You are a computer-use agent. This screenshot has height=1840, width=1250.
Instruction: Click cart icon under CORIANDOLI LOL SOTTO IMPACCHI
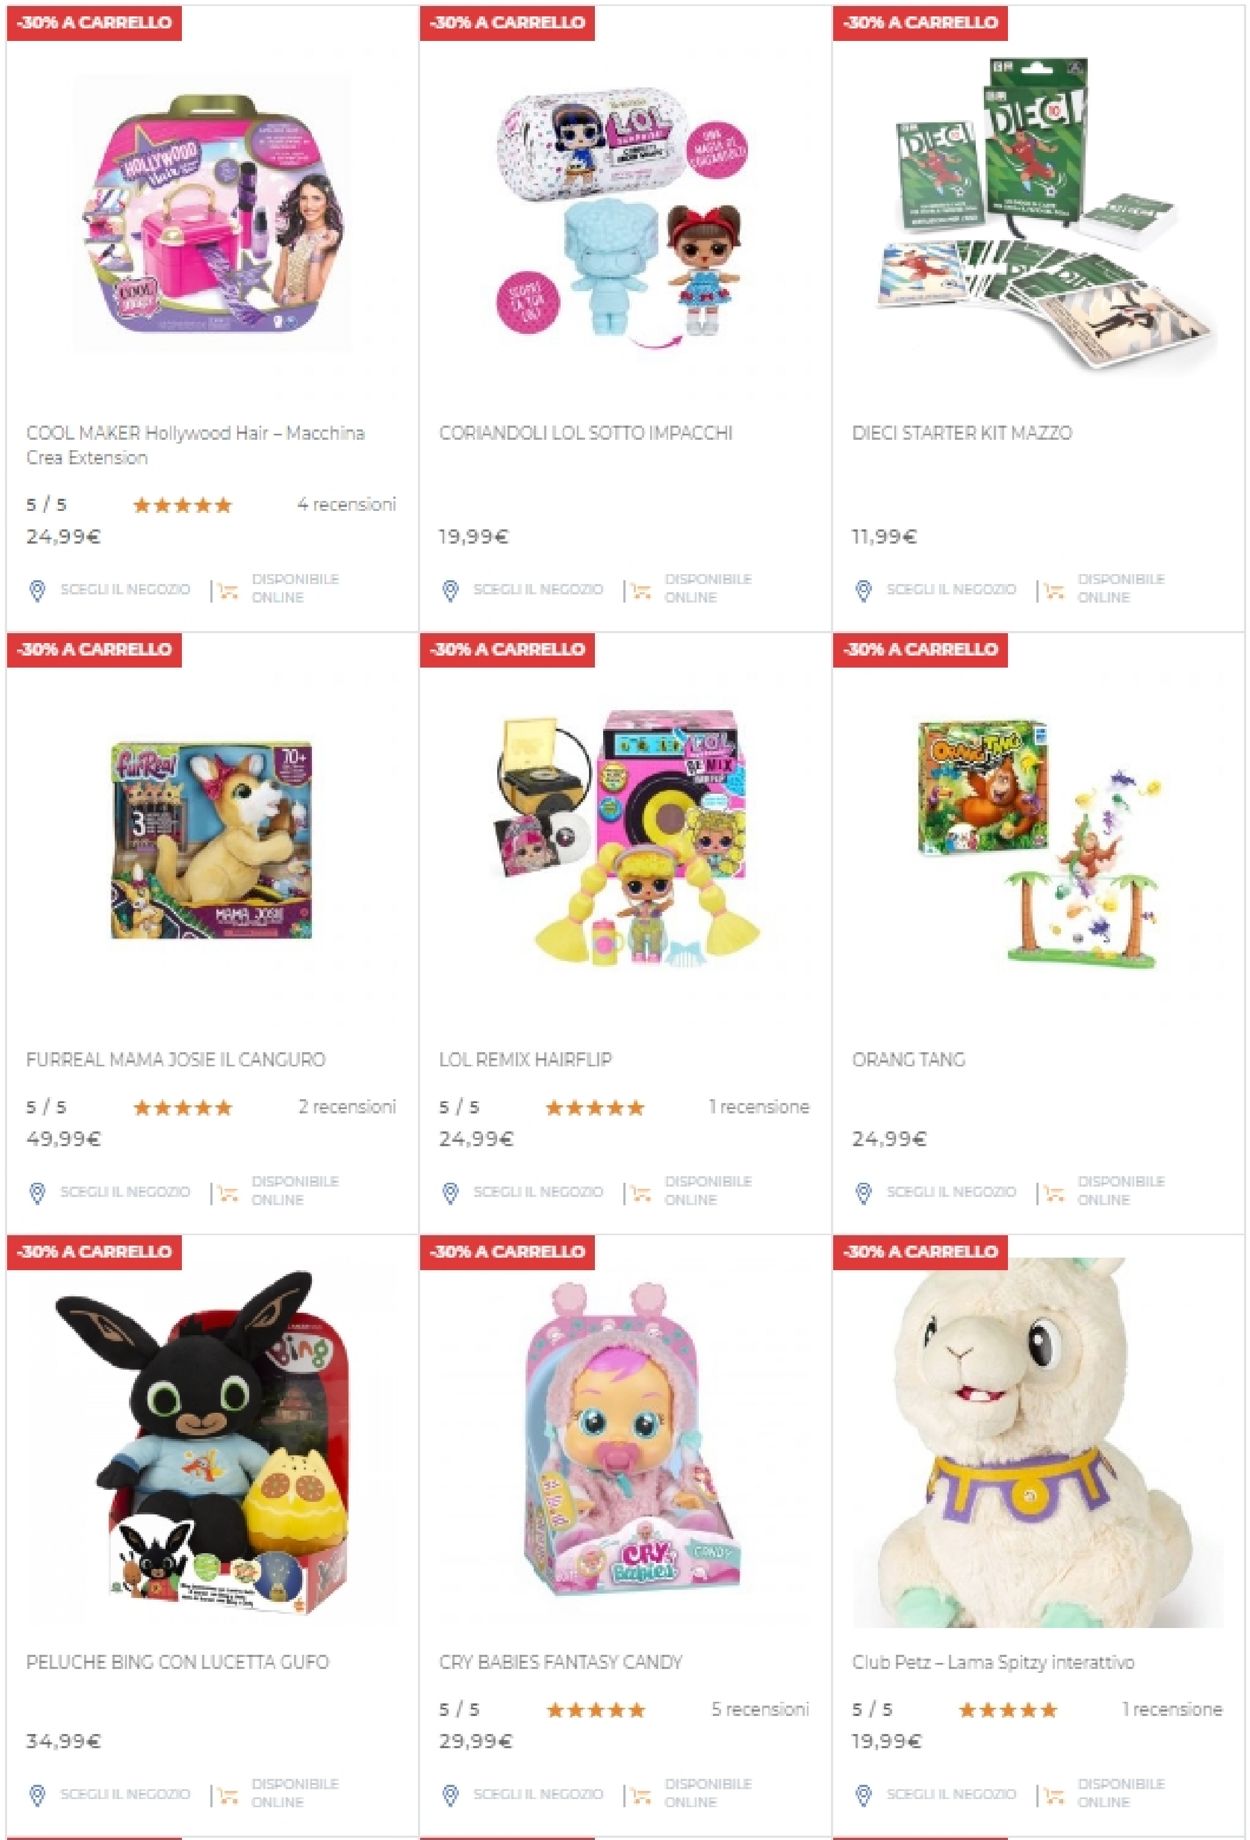pos(641,591)
